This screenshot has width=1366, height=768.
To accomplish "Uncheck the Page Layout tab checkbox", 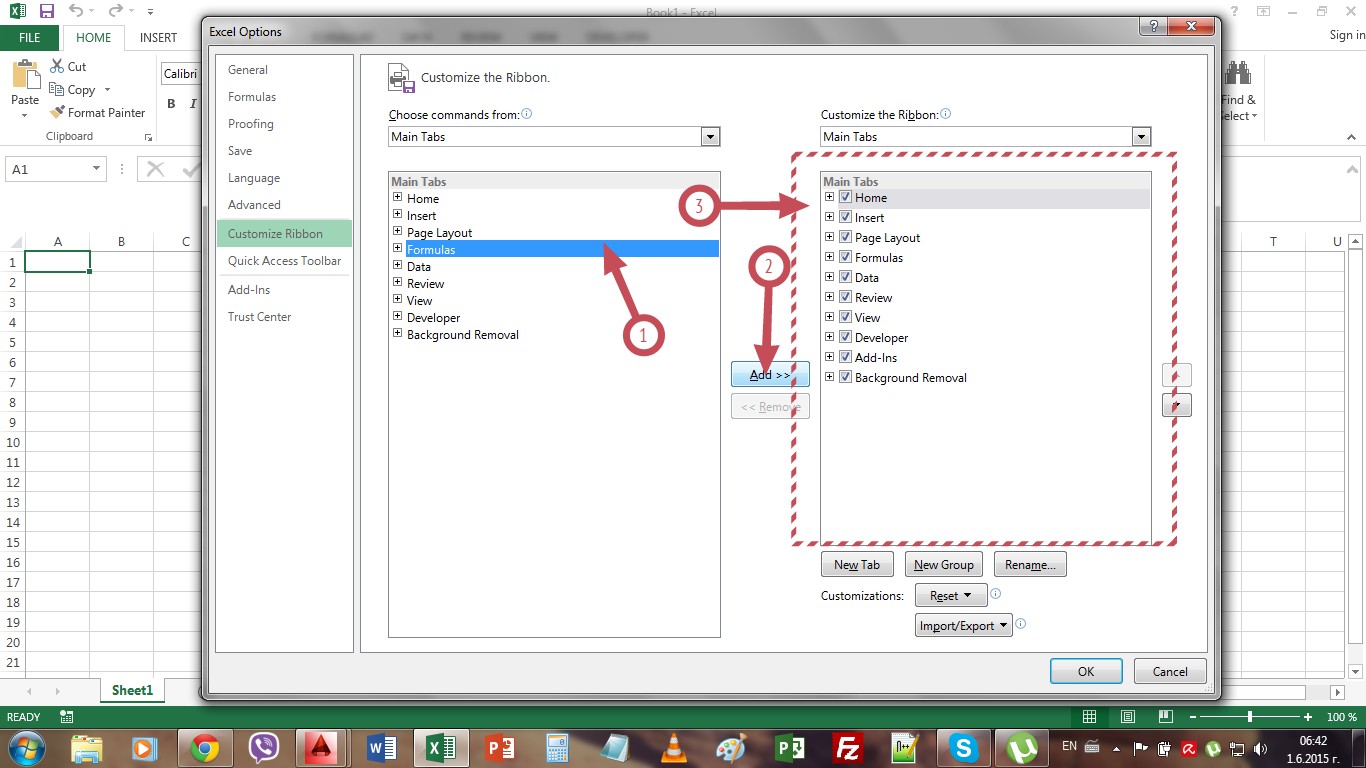I will click(846, 238).
